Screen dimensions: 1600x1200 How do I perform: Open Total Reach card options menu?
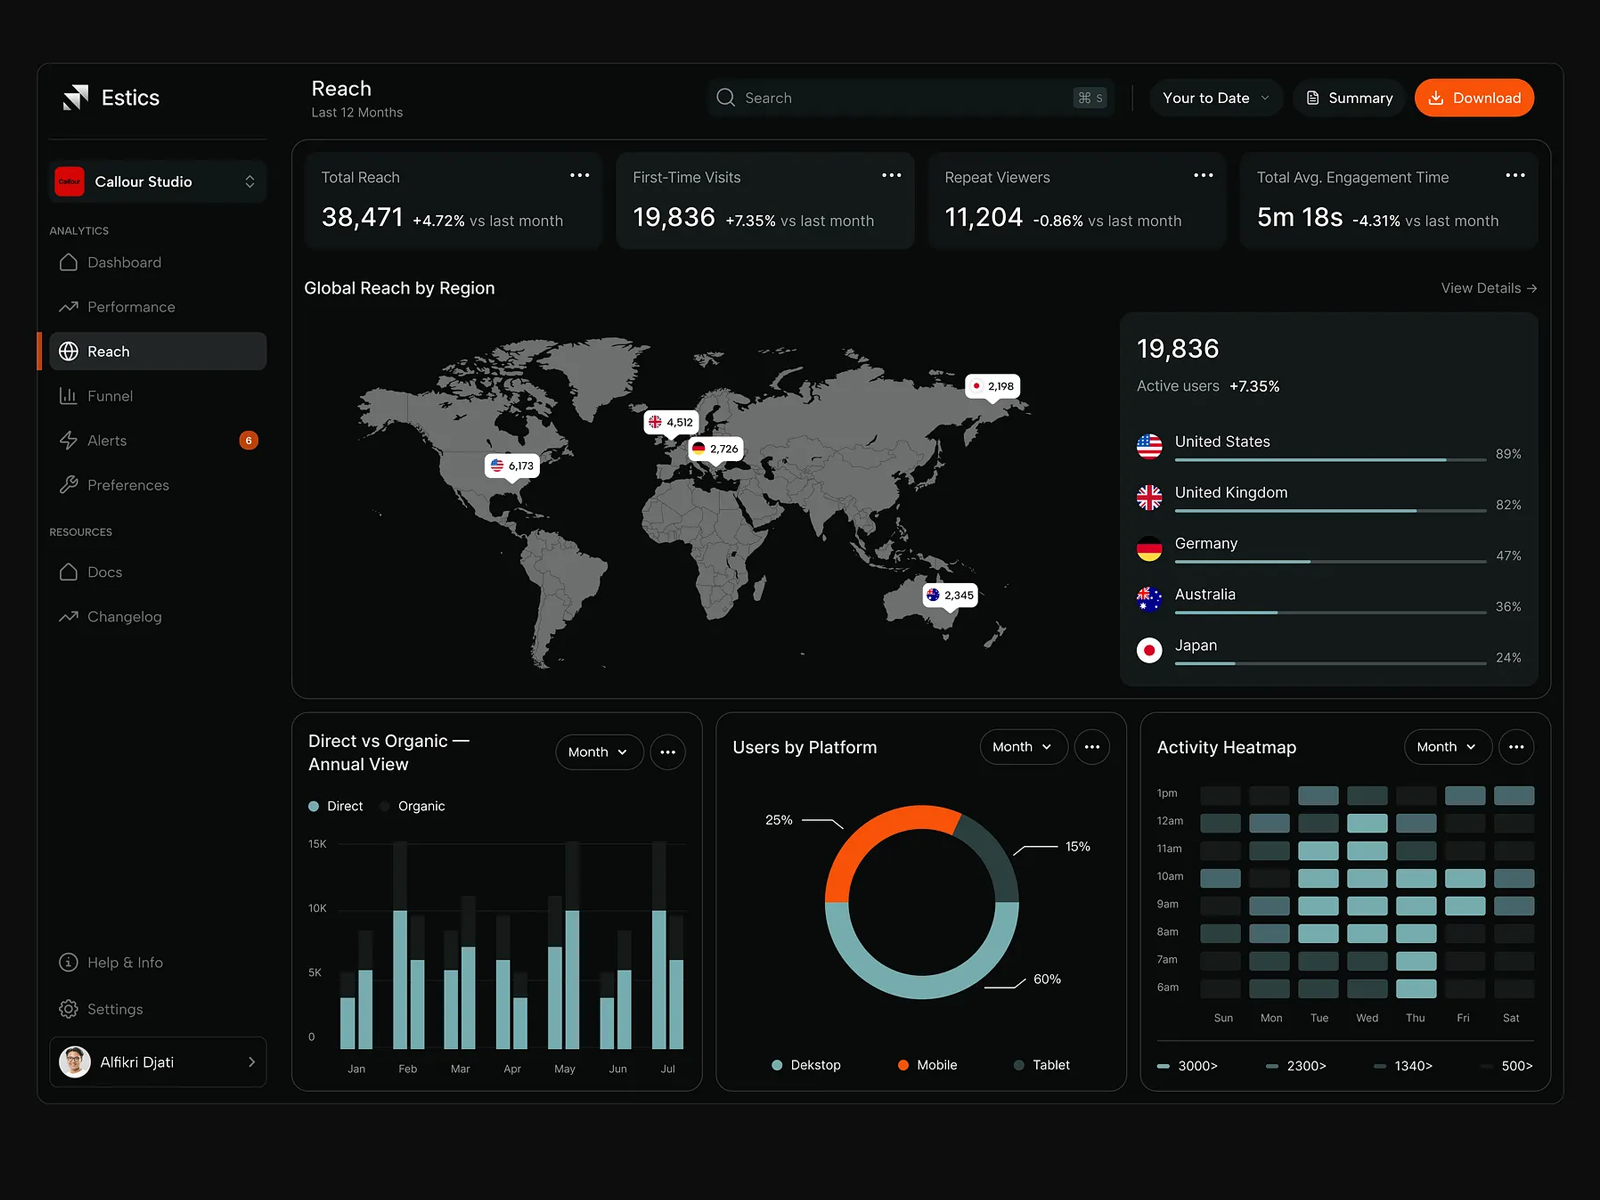(580, 175)
